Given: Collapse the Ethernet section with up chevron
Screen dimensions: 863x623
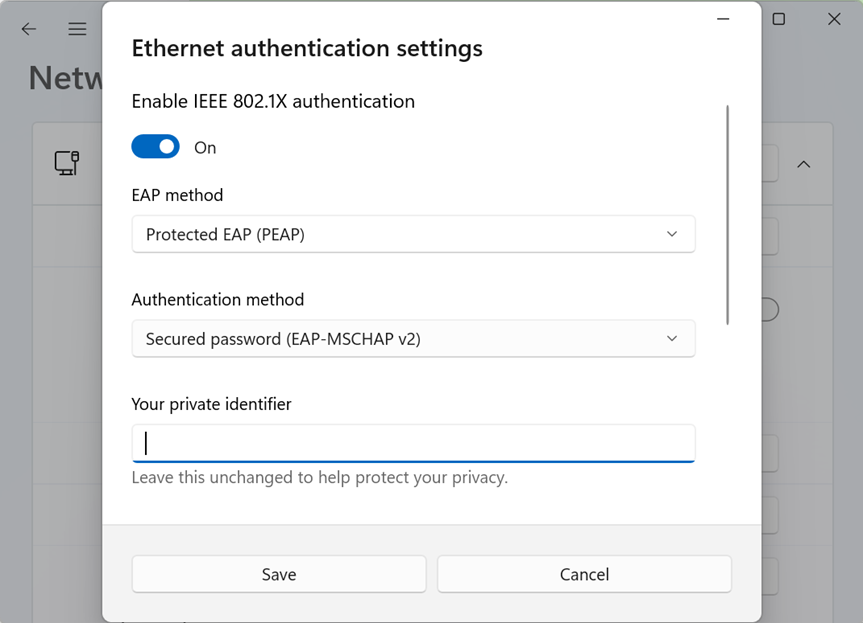Looking at the screenshot, I should (x=804, y=165).
